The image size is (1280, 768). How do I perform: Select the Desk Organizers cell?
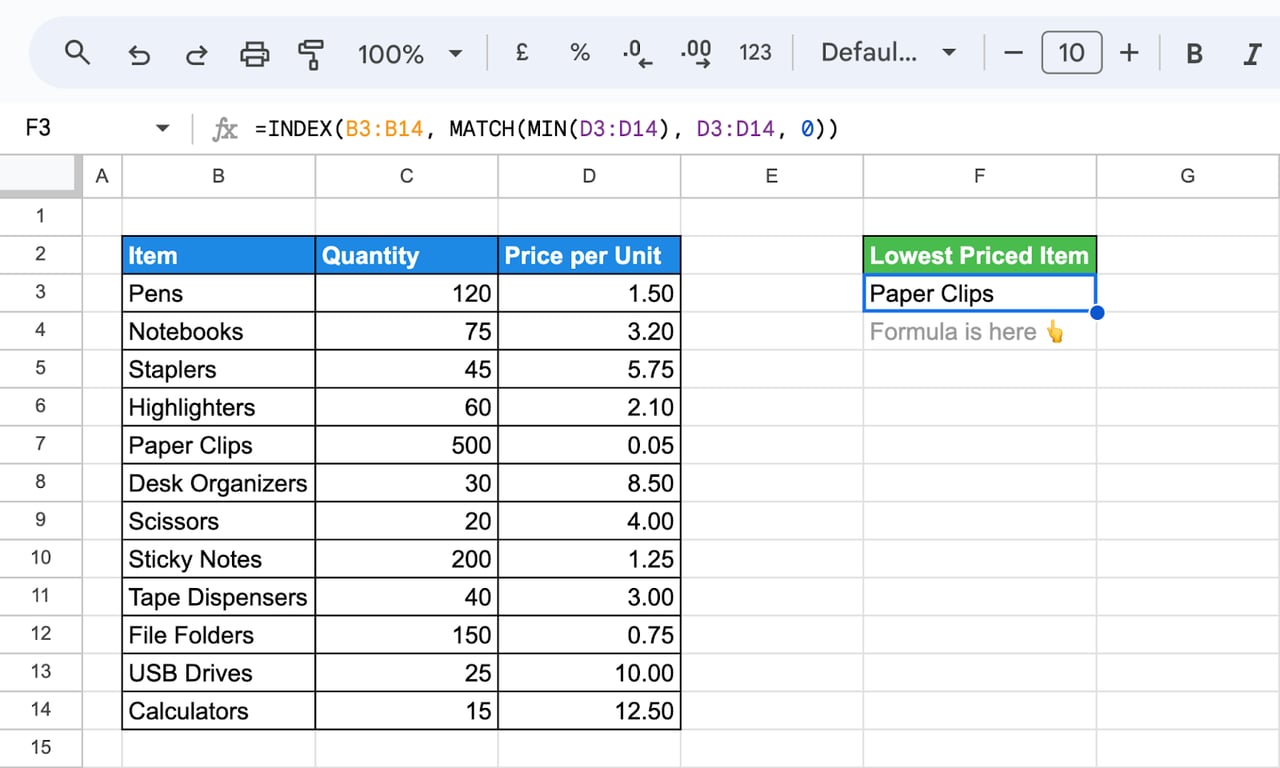click(x=218, y=483)
